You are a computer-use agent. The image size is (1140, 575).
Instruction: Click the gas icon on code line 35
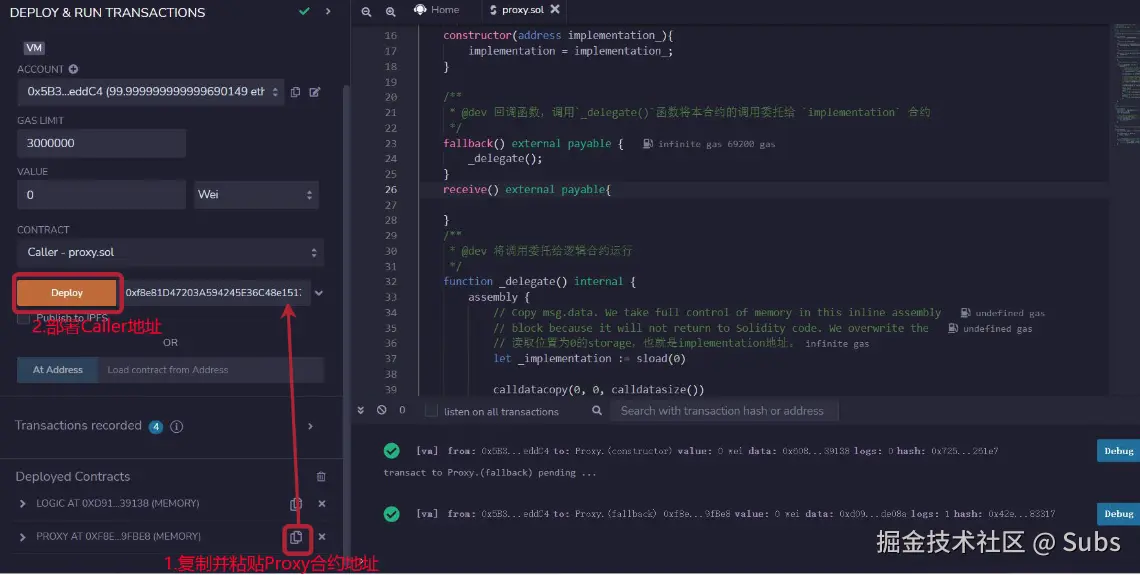[x=953, y=329]
